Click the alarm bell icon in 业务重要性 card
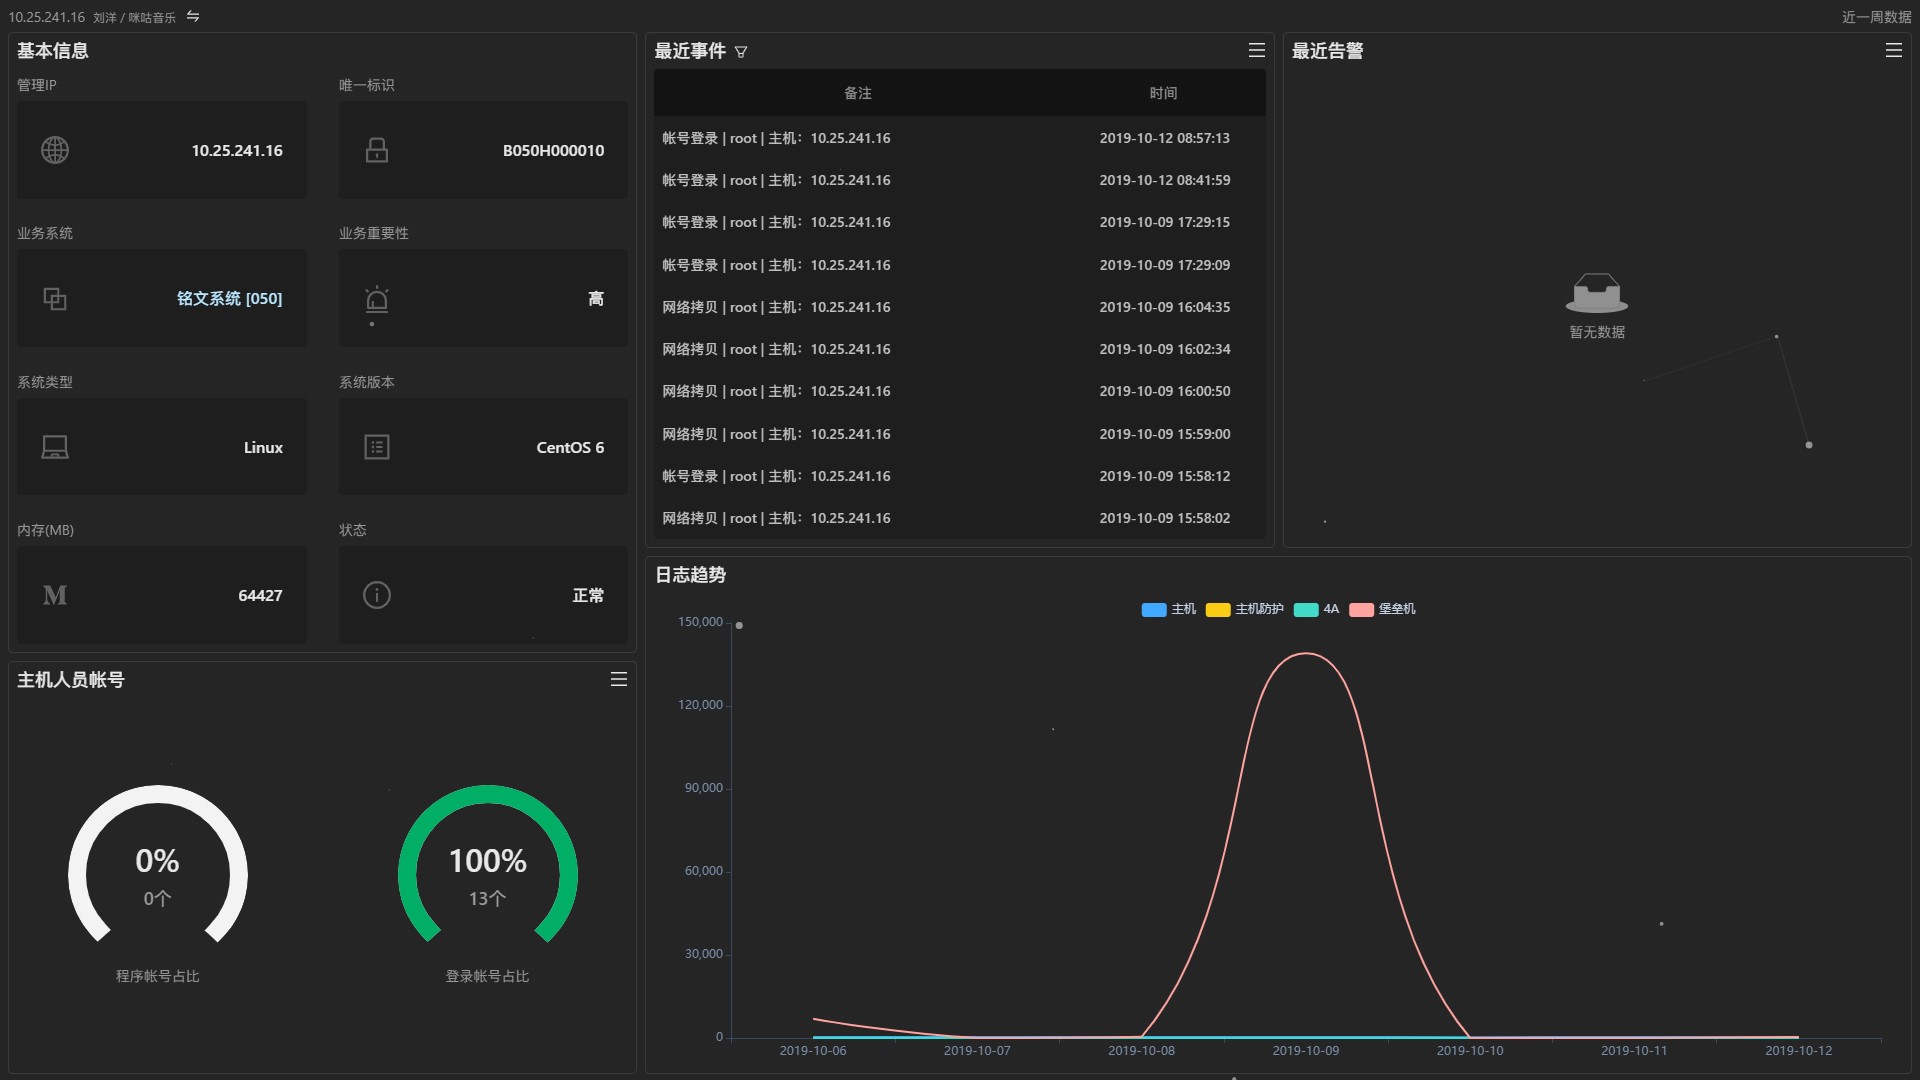The width and height of the screenshot is (1920, 1080). [377, 300]
